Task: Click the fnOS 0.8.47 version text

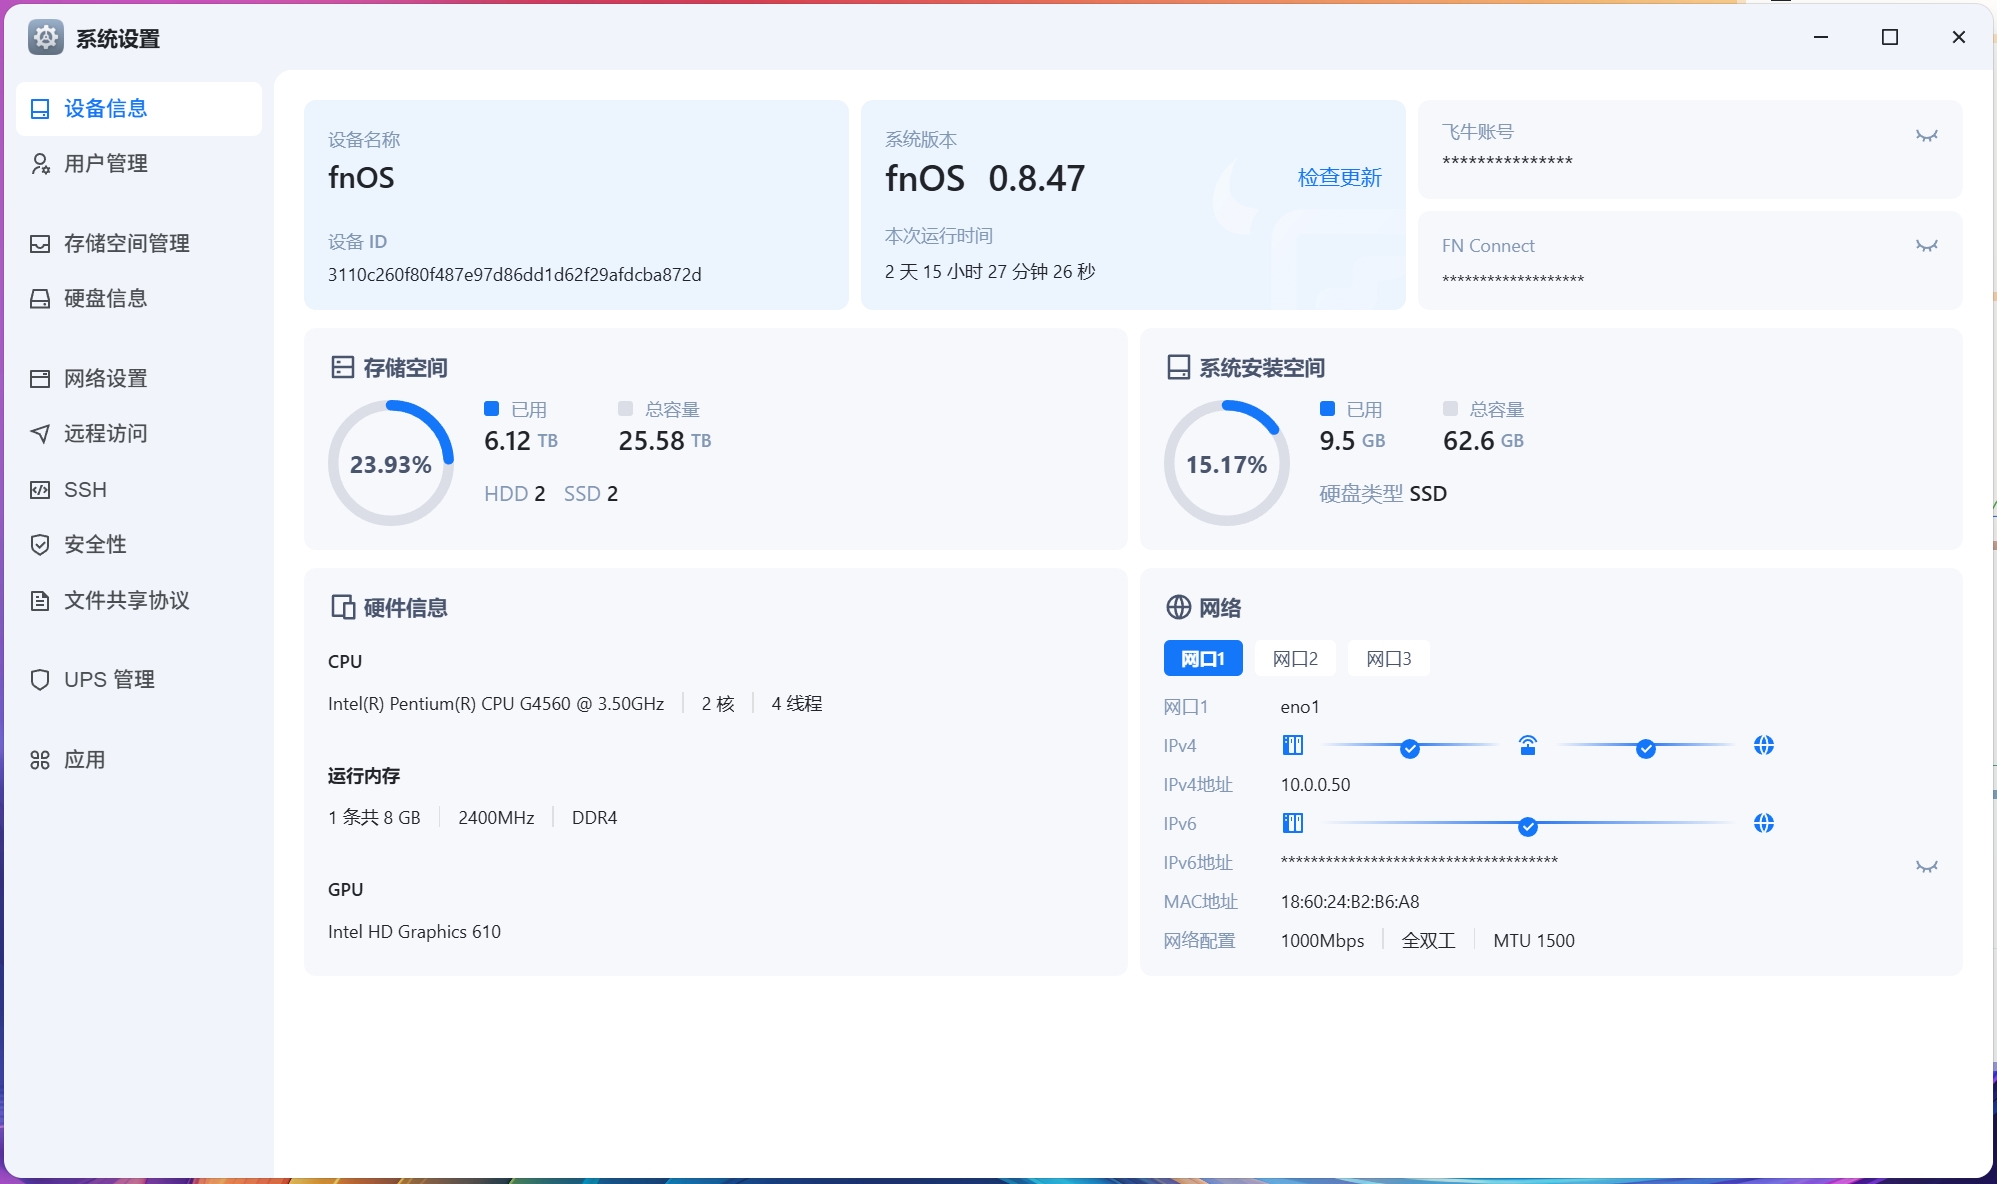Action: click(984, 178)
